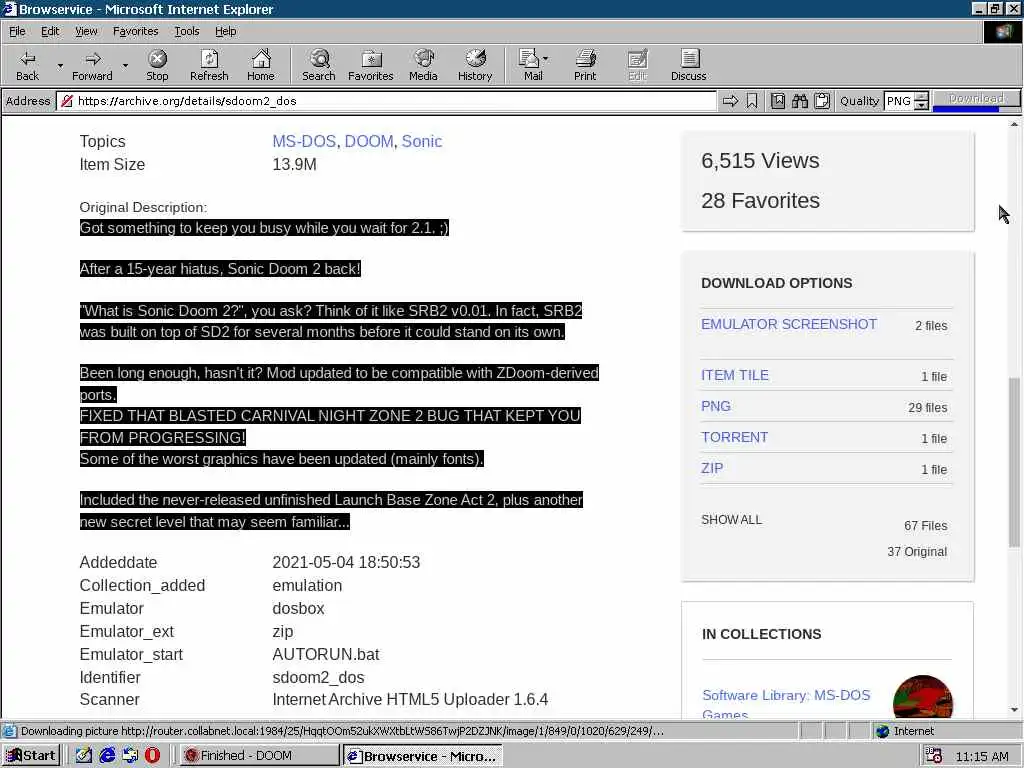
Task: Click the '2021-05-04 18:50:53' date value
Action: pyautogui.click(x=346, y=562)
